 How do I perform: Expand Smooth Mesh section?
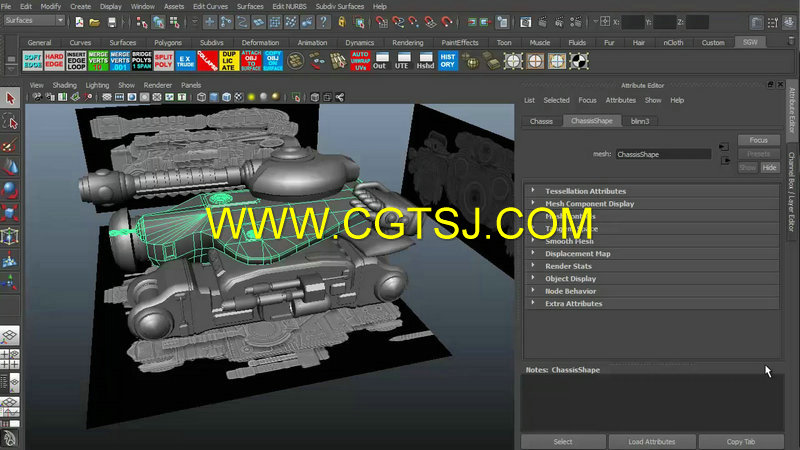(652, 241)
